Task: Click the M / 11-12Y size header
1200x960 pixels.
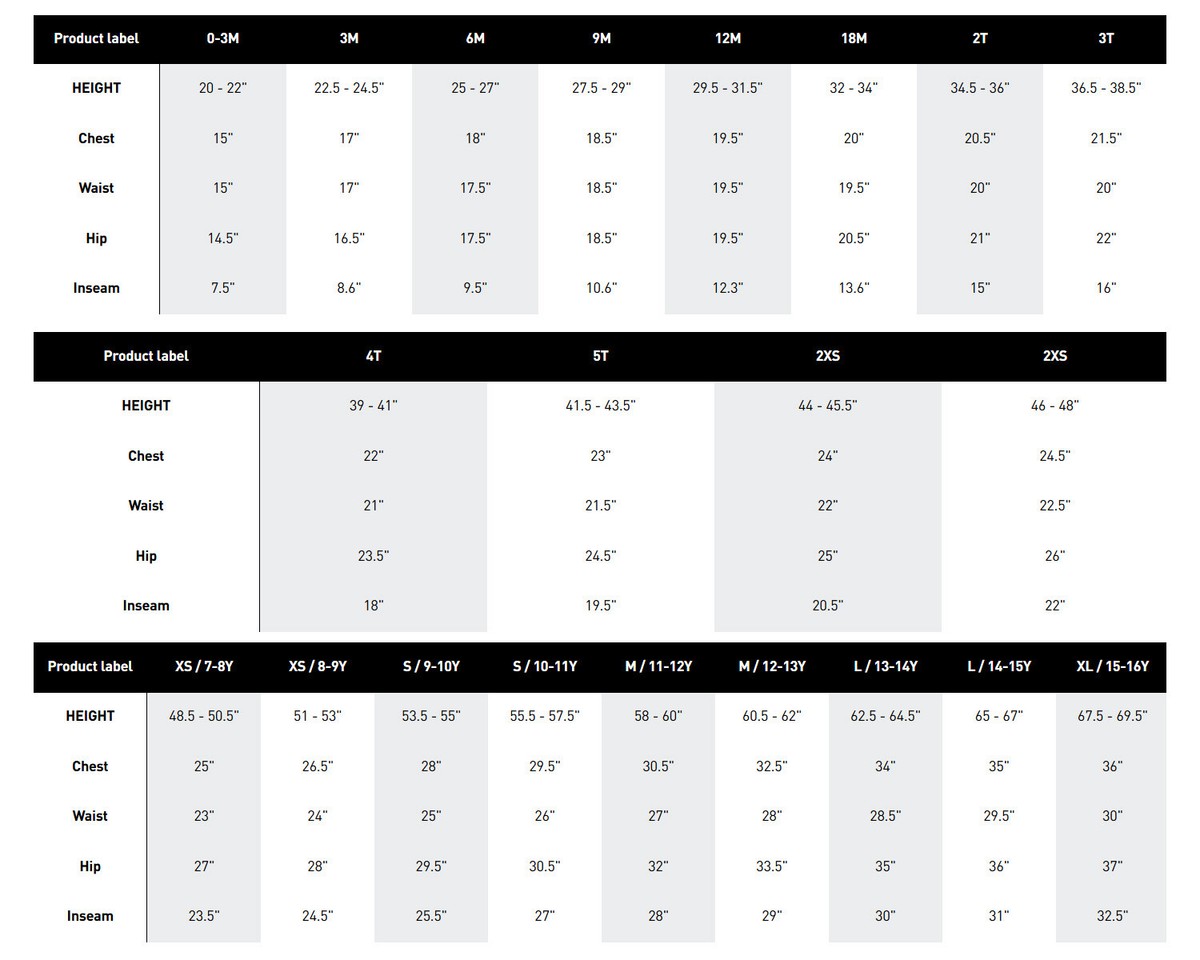Action: 658,667
